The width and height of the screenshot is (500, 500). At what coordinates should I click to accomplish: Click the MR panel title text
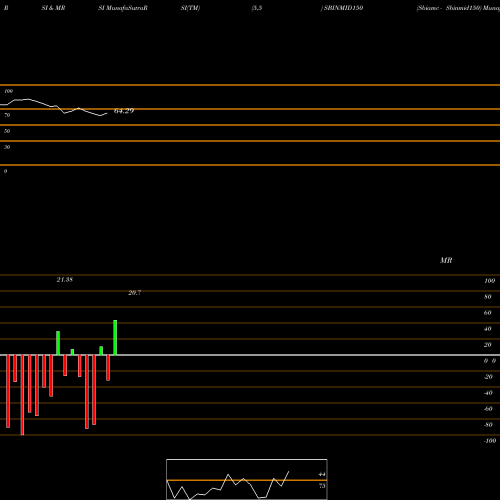pyautogui.click(x=446, y=260)
